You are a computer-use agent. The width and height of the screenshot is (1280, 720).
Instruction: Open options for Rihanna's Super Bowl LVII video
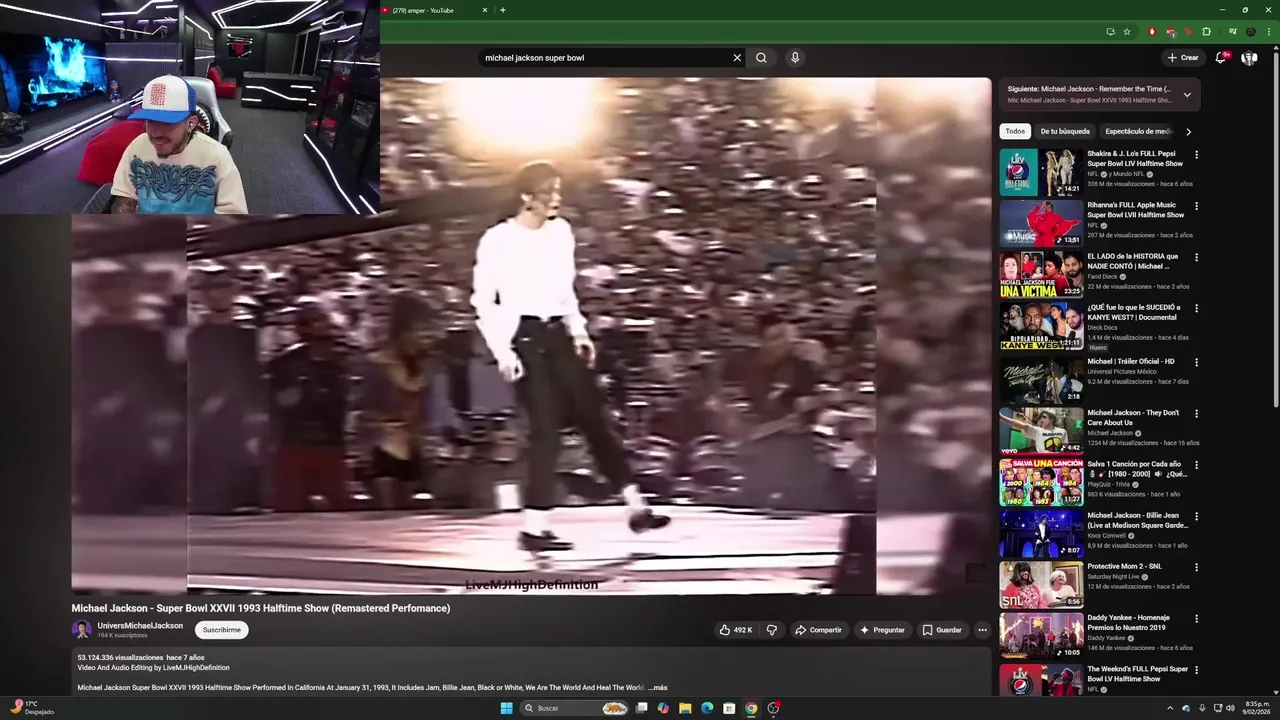[x=1196, y=206]
